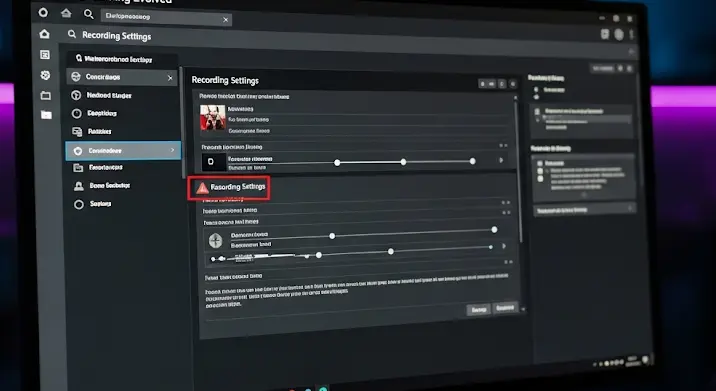The width and height of the screenshot is (716, 391).
Task: Click the first small button in the Recording Settings header
Action: (482, 84)
